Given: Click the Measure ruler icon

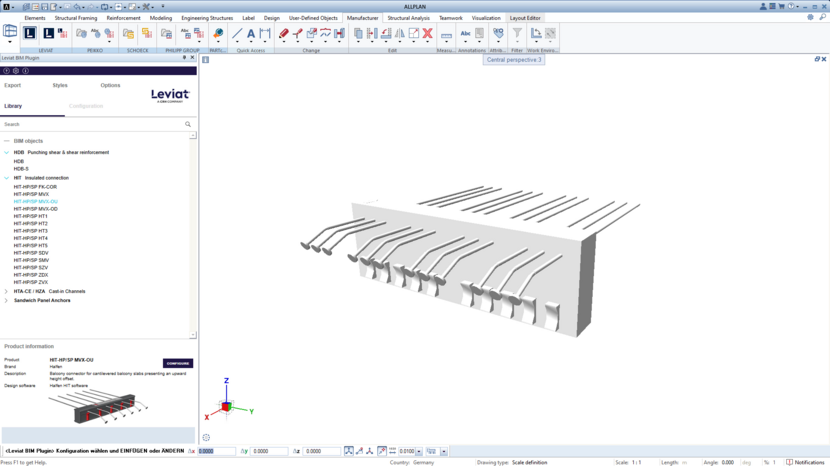Looking at the screenshot, I should pos(446,34).
